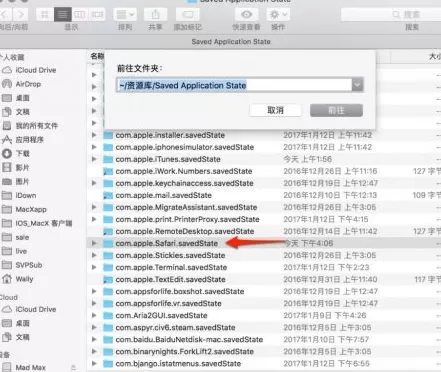Click the Share toolbar icon
441x372 pixels.
[x=155, y=15]
